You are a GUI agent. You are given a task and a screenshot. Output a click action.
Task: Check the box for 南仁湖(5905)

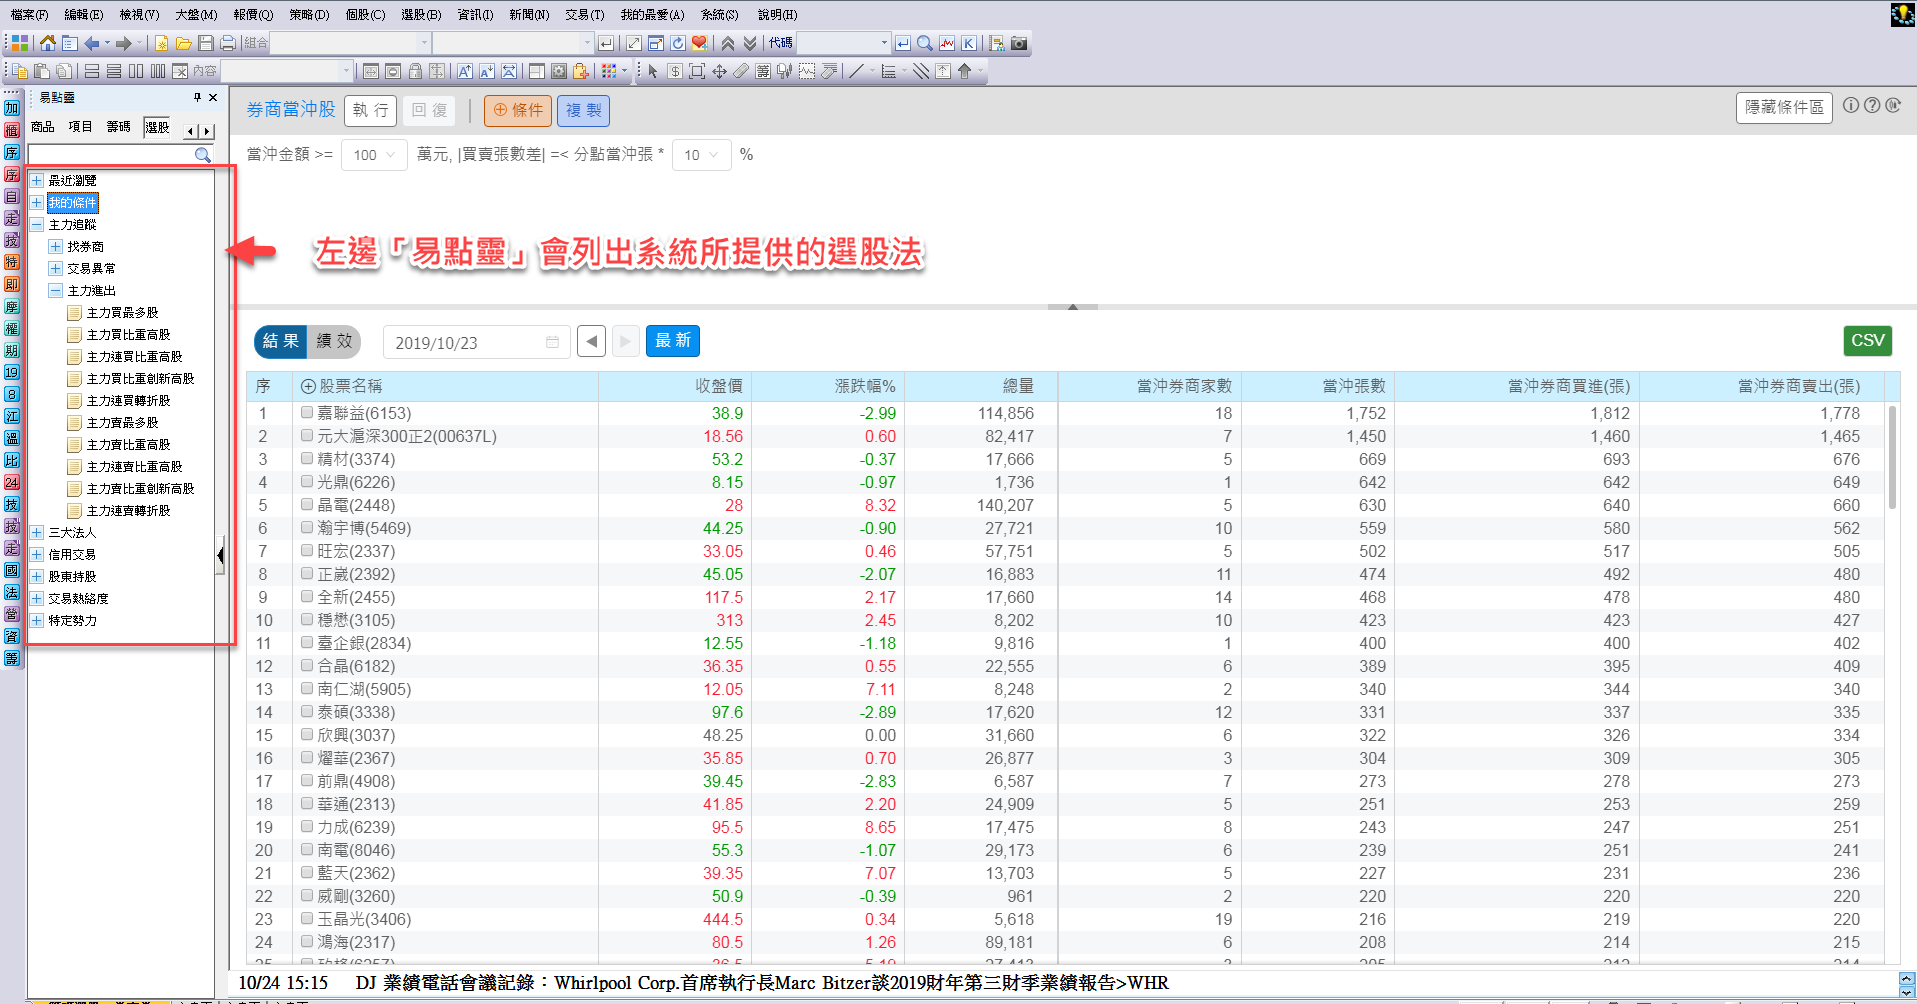[x=307, y=688]
